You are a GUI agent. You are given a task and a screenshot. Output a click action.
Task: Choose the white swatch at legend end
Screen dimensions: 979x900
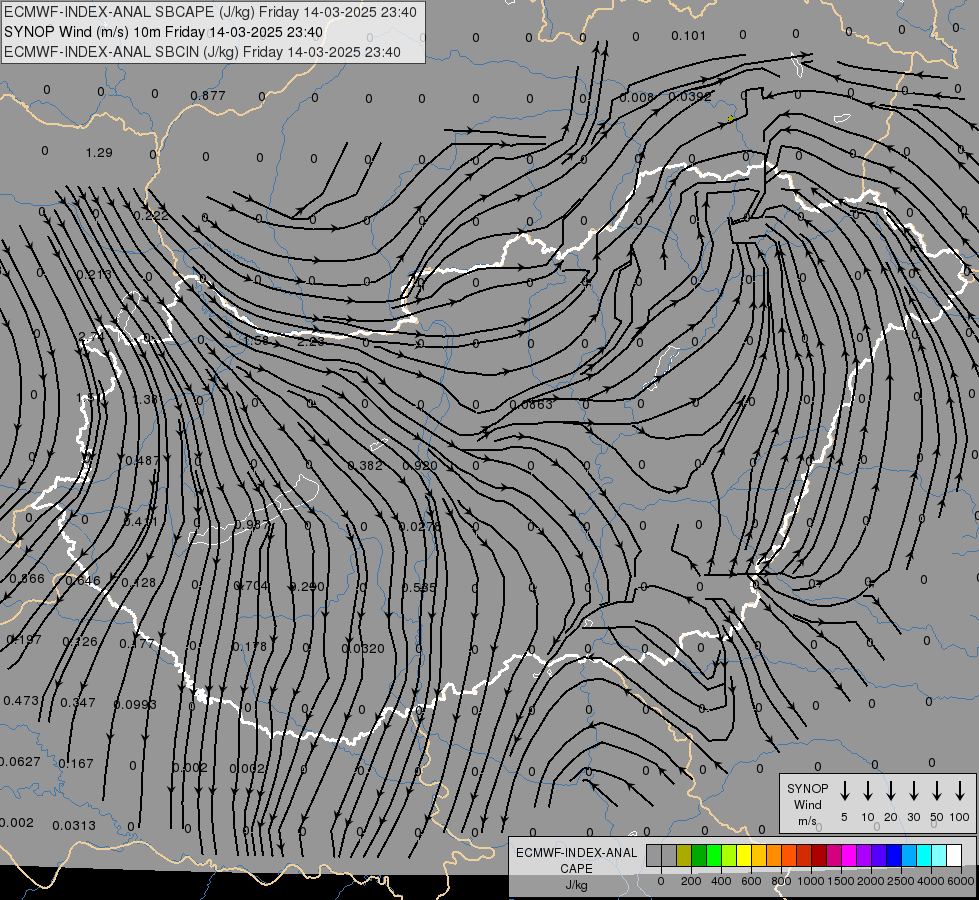(x=954, y=856)
